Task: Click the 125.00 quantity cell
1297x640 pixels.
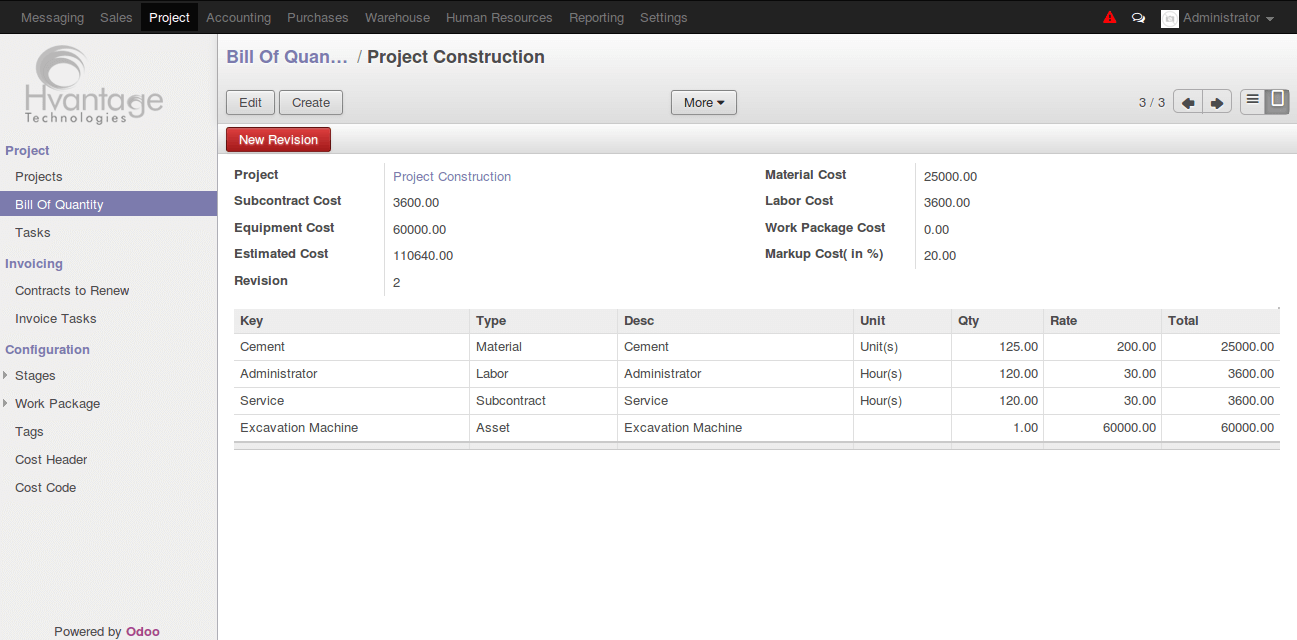Action: tap(997, 347)
